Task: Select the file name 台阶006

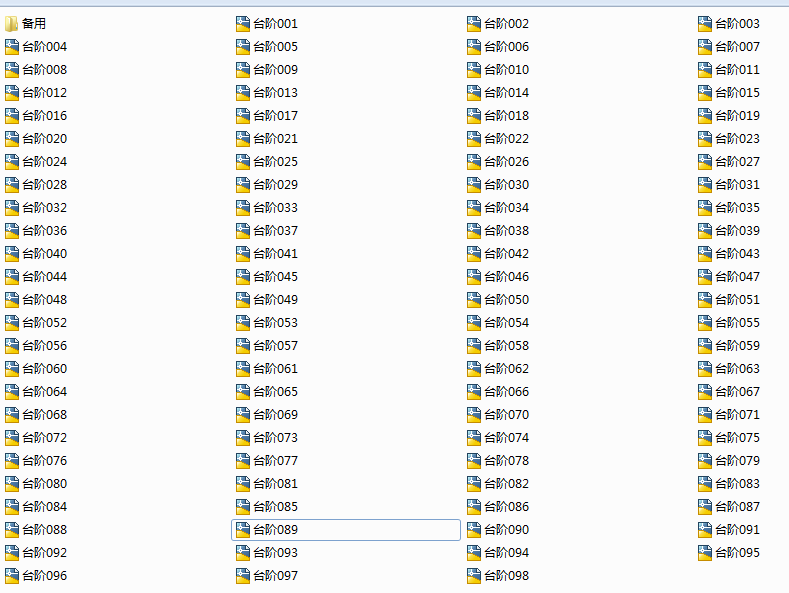Action: coord(506,47)
